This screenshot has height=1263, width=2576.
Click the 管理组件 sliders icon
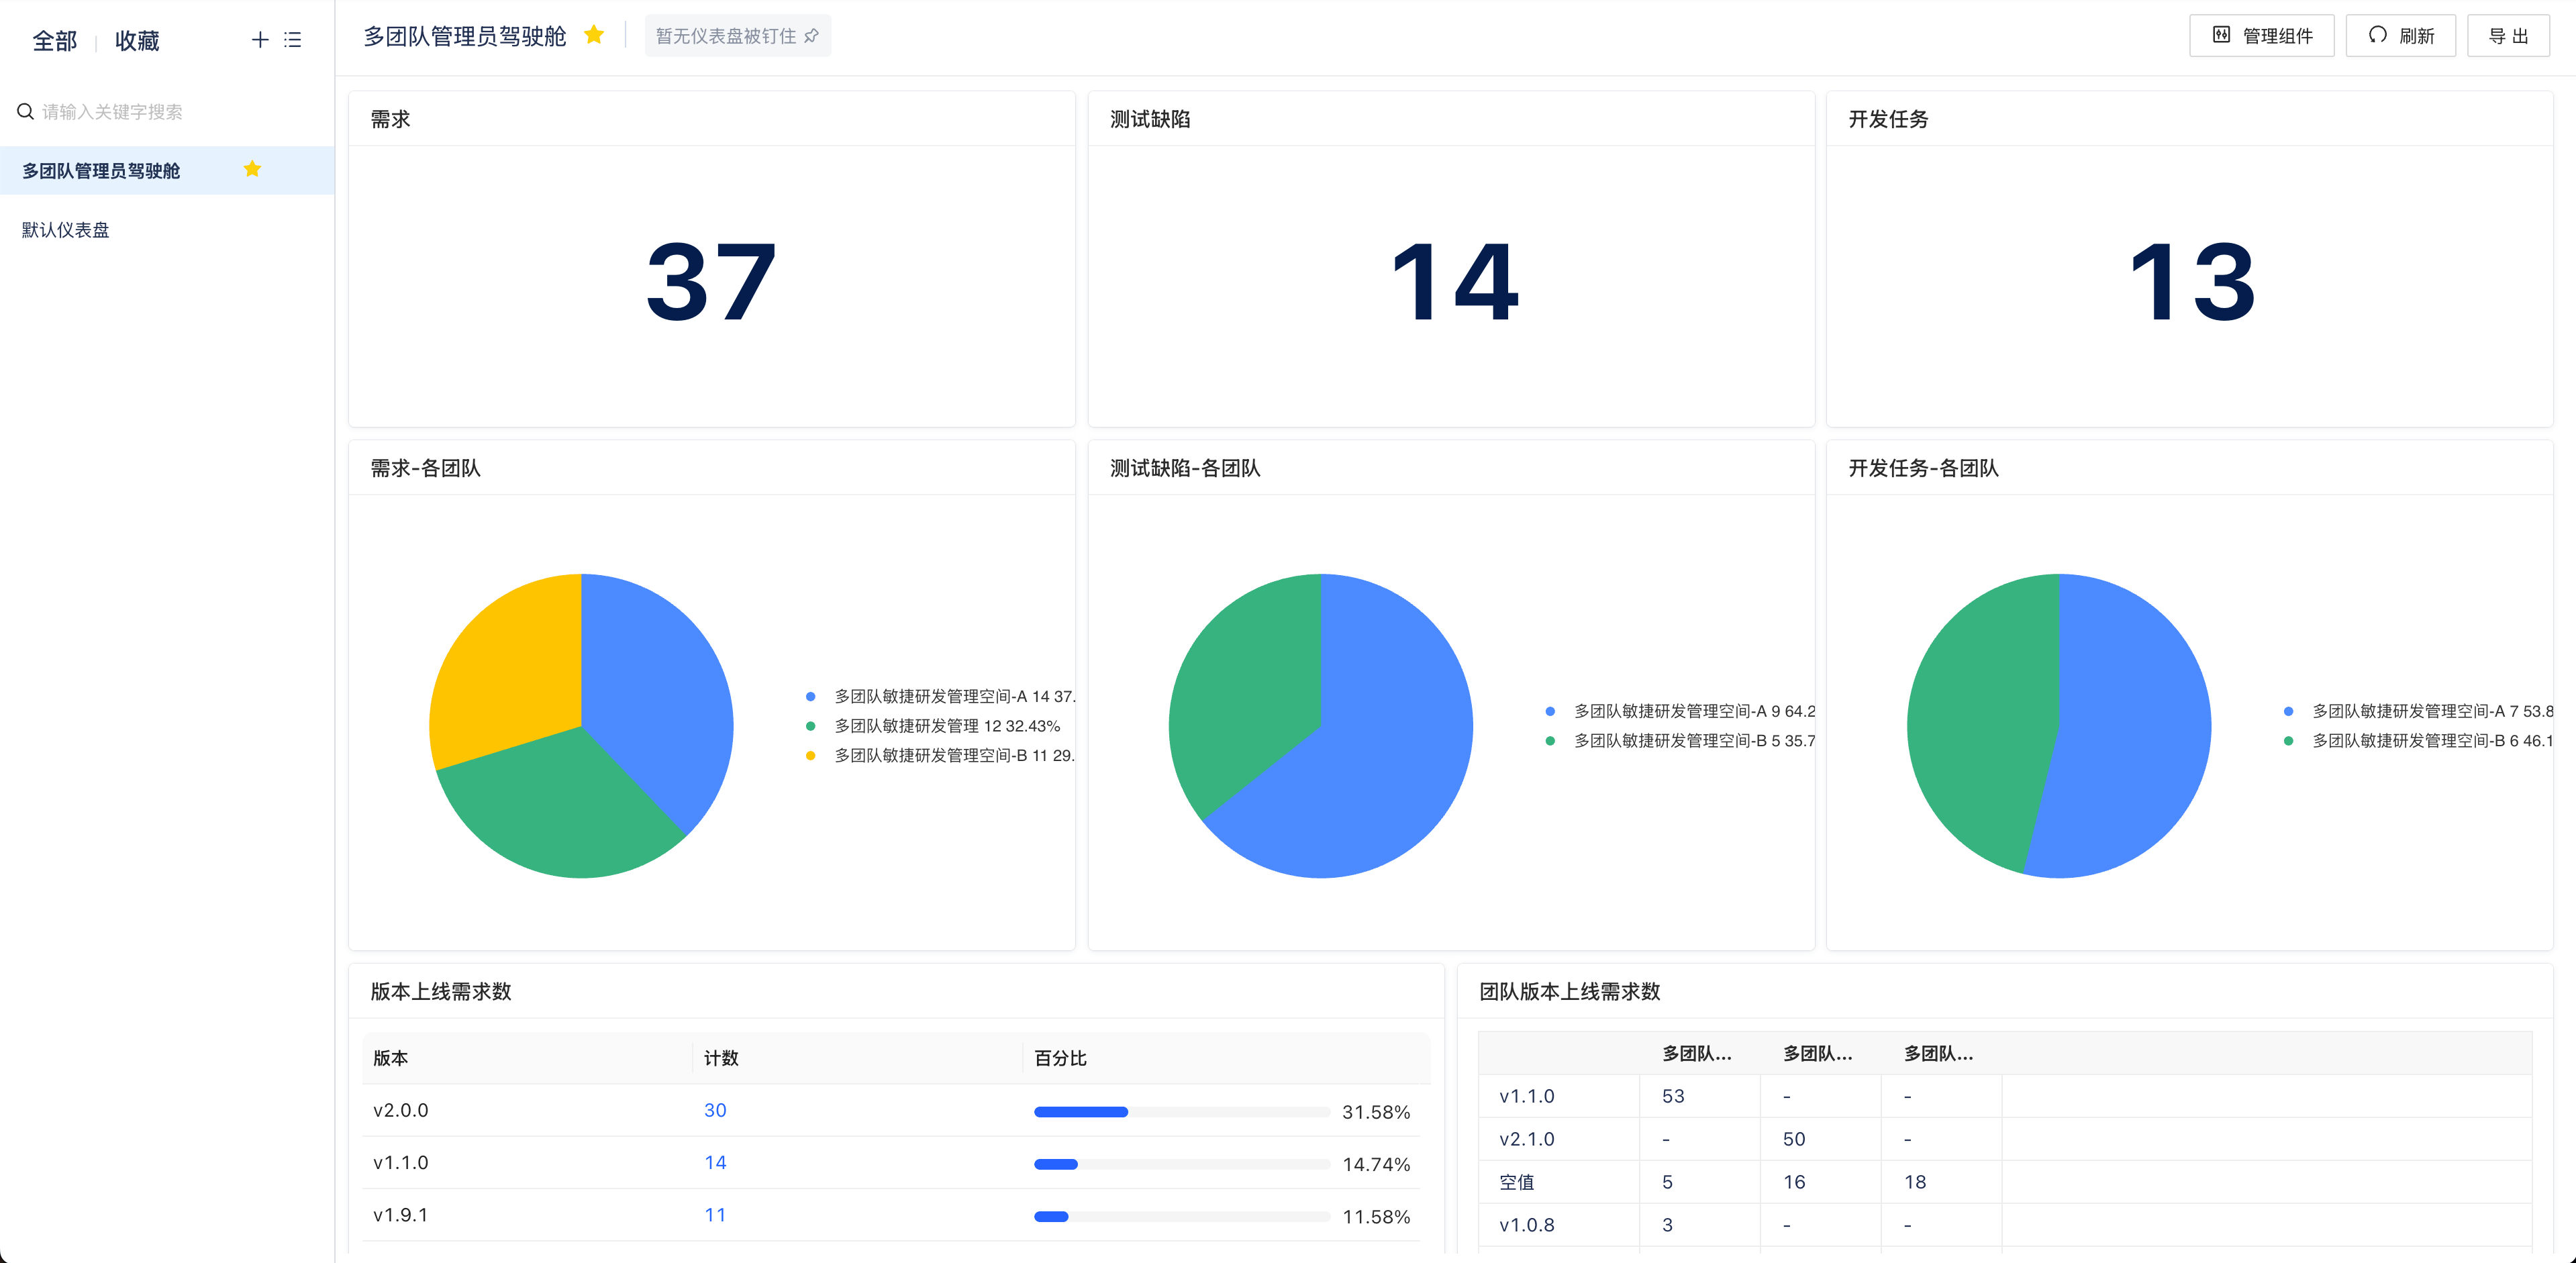click(x=2221, y=35)
